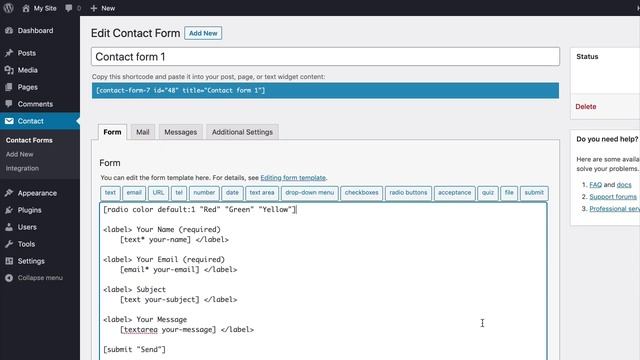Open Add New under Contact menu
Image resolution: width=640 pixels, height=360 pixels.
pyautogui.click(x=20, y=154)
